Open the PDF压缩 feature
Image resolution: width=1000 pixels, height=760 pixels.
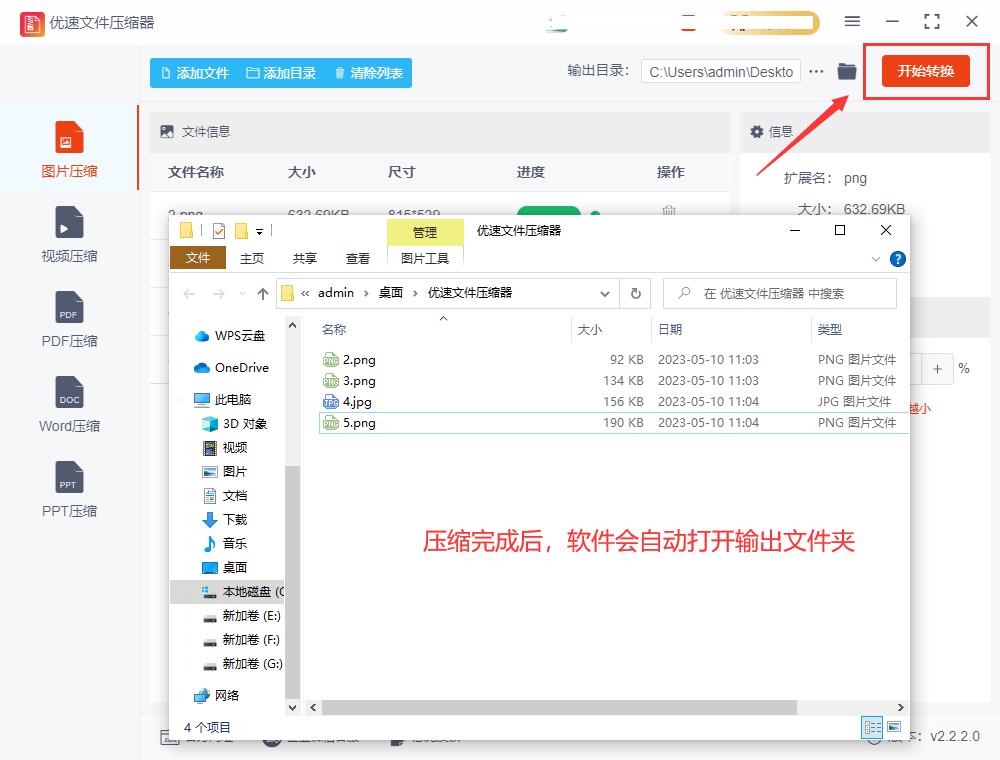pyautogui.click(x=67, y=318)
